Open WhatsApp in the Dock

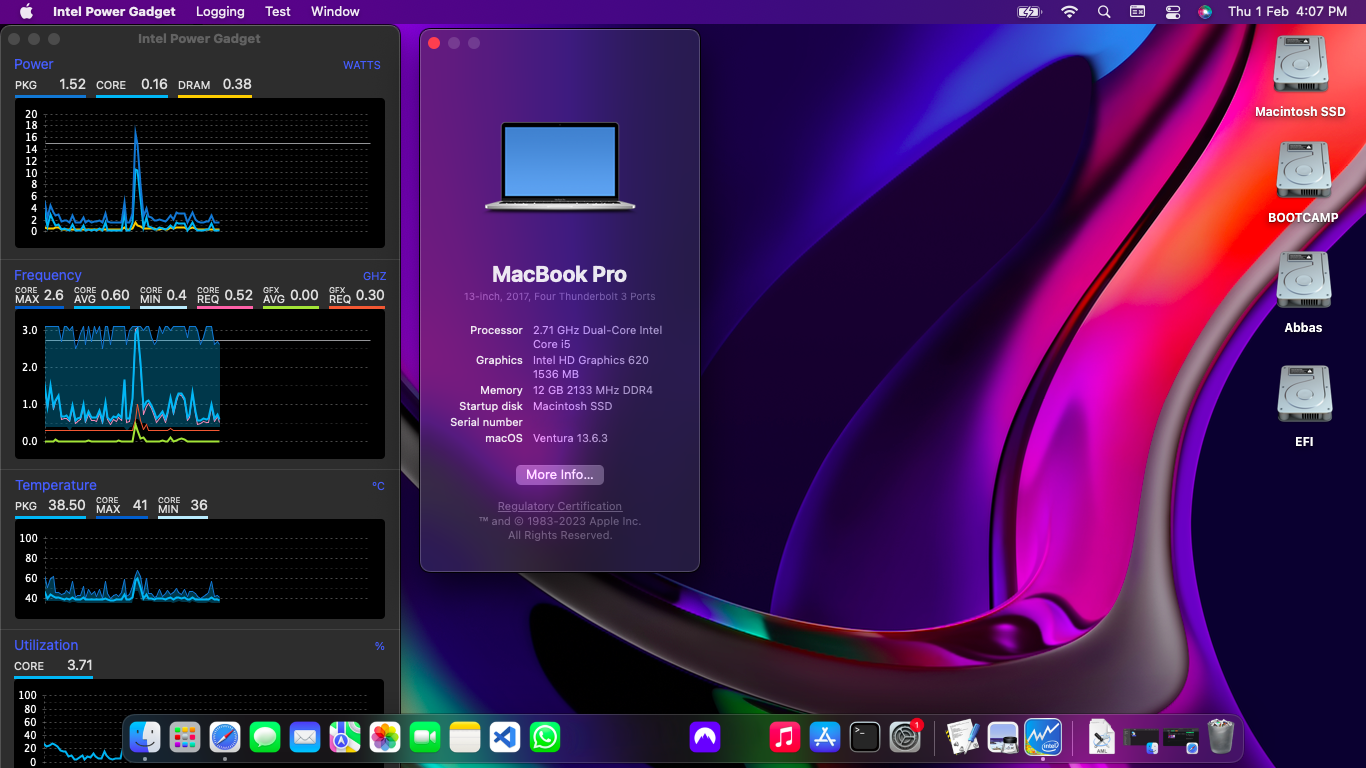pyautogui.click(x=545, y=738)
